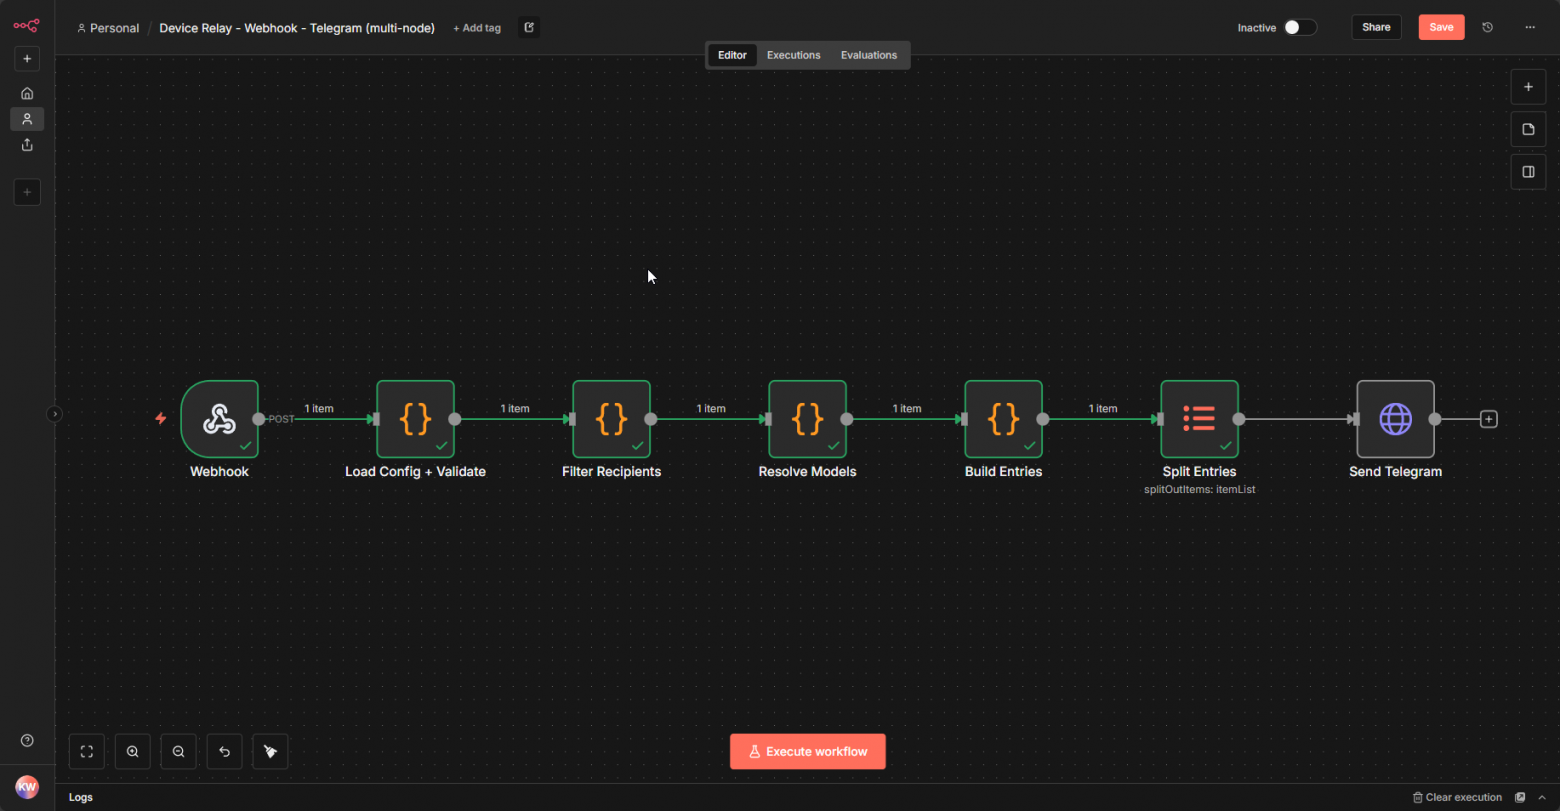
Task: Click the zoom out magnifier icon
Action: click(x=178, y=752)
